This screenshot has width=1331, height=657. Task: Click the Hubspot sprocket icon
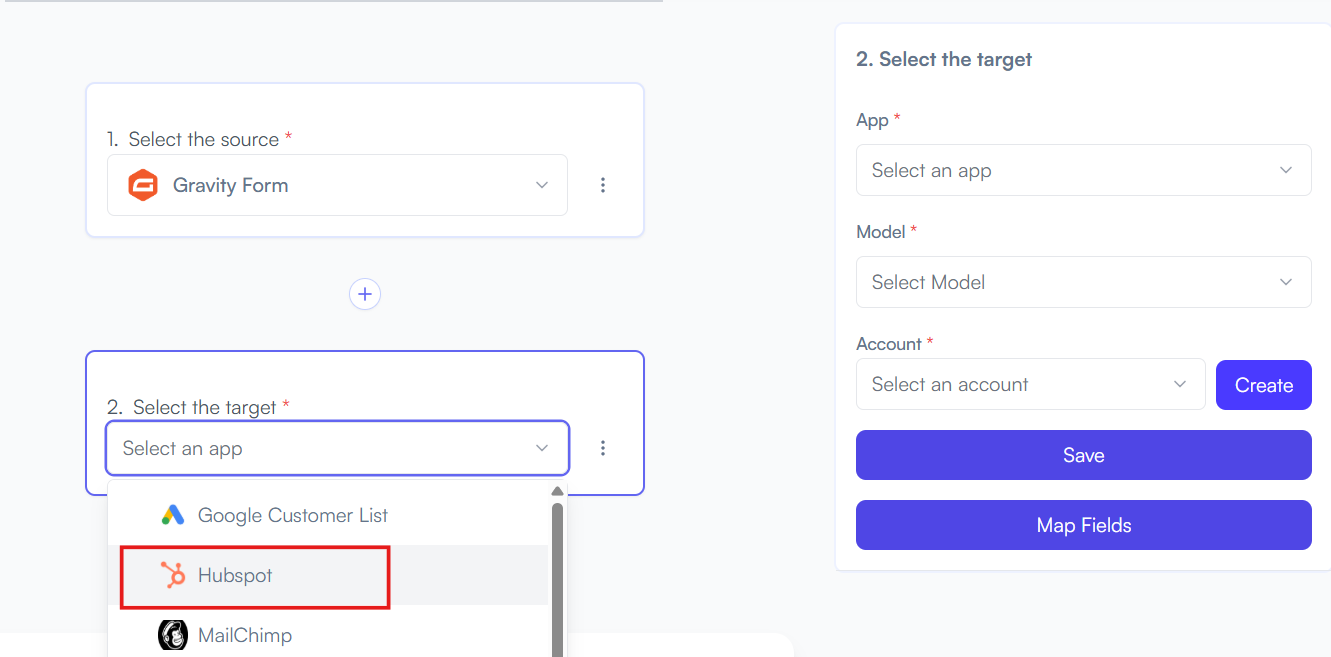coord(173,575)
